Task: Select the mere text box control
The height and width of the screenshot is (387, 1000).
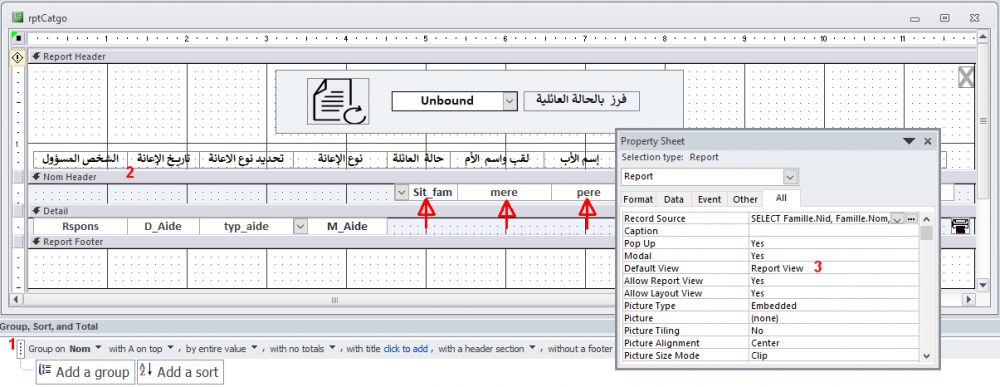Action: tap(504, 192)
